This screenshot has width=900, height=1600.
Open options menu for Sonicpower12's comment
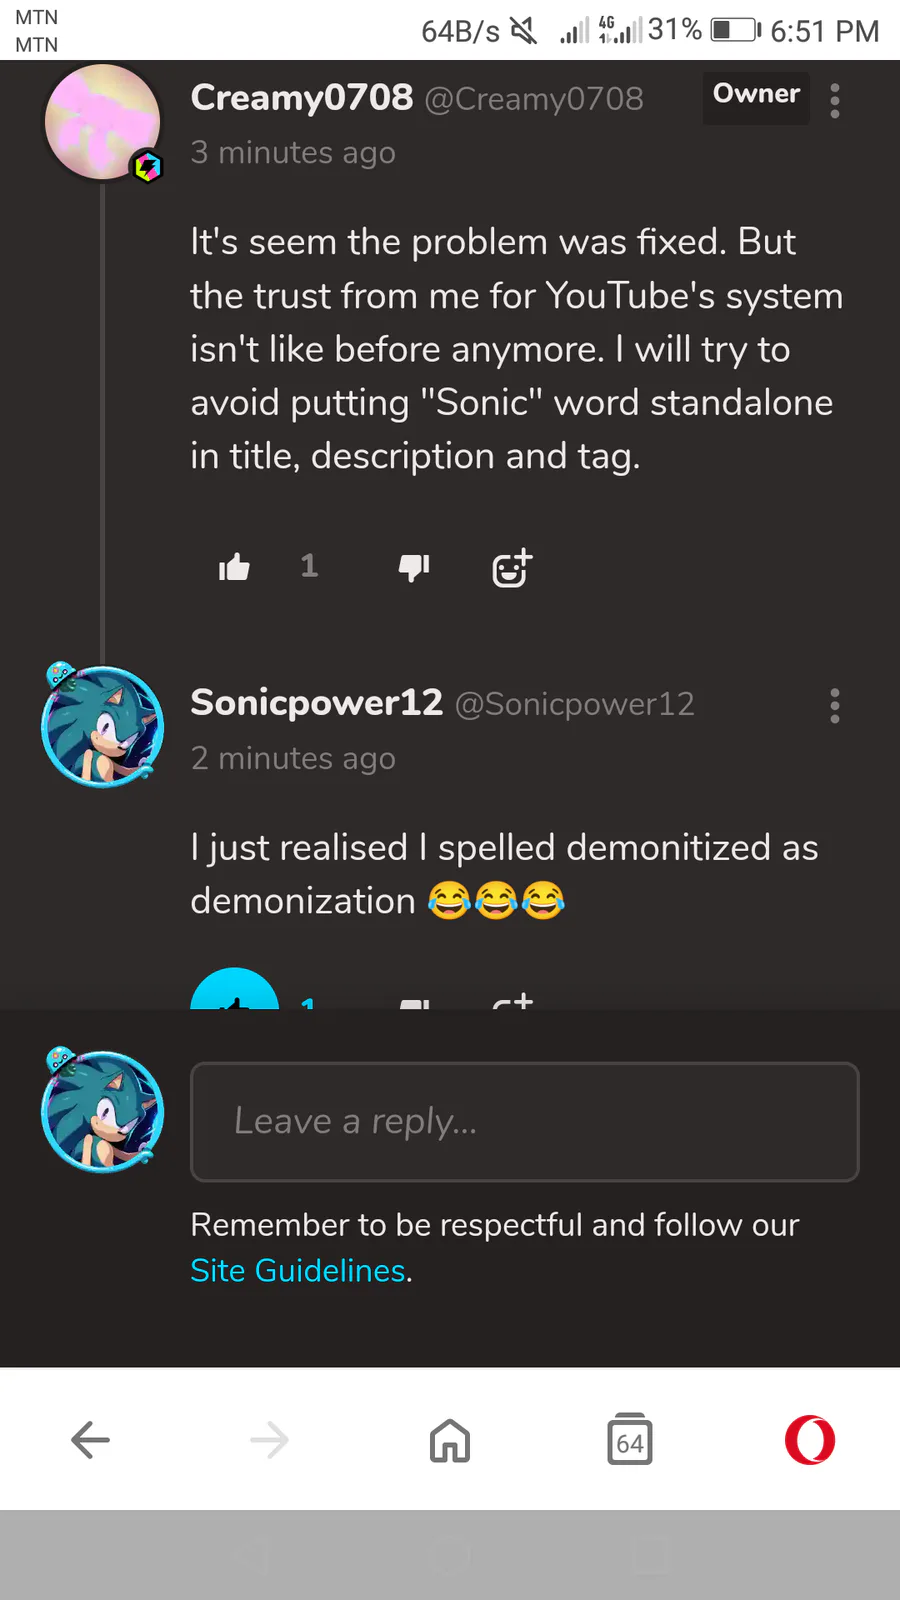pyautogui.click(x=835, y=706)
